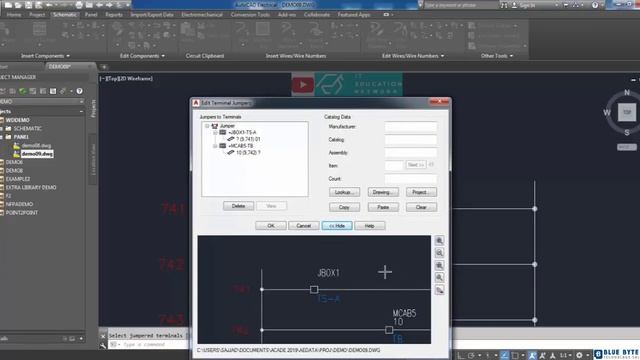
Task: Switch to the Project ribbon tab
Action: pos(37,15)
